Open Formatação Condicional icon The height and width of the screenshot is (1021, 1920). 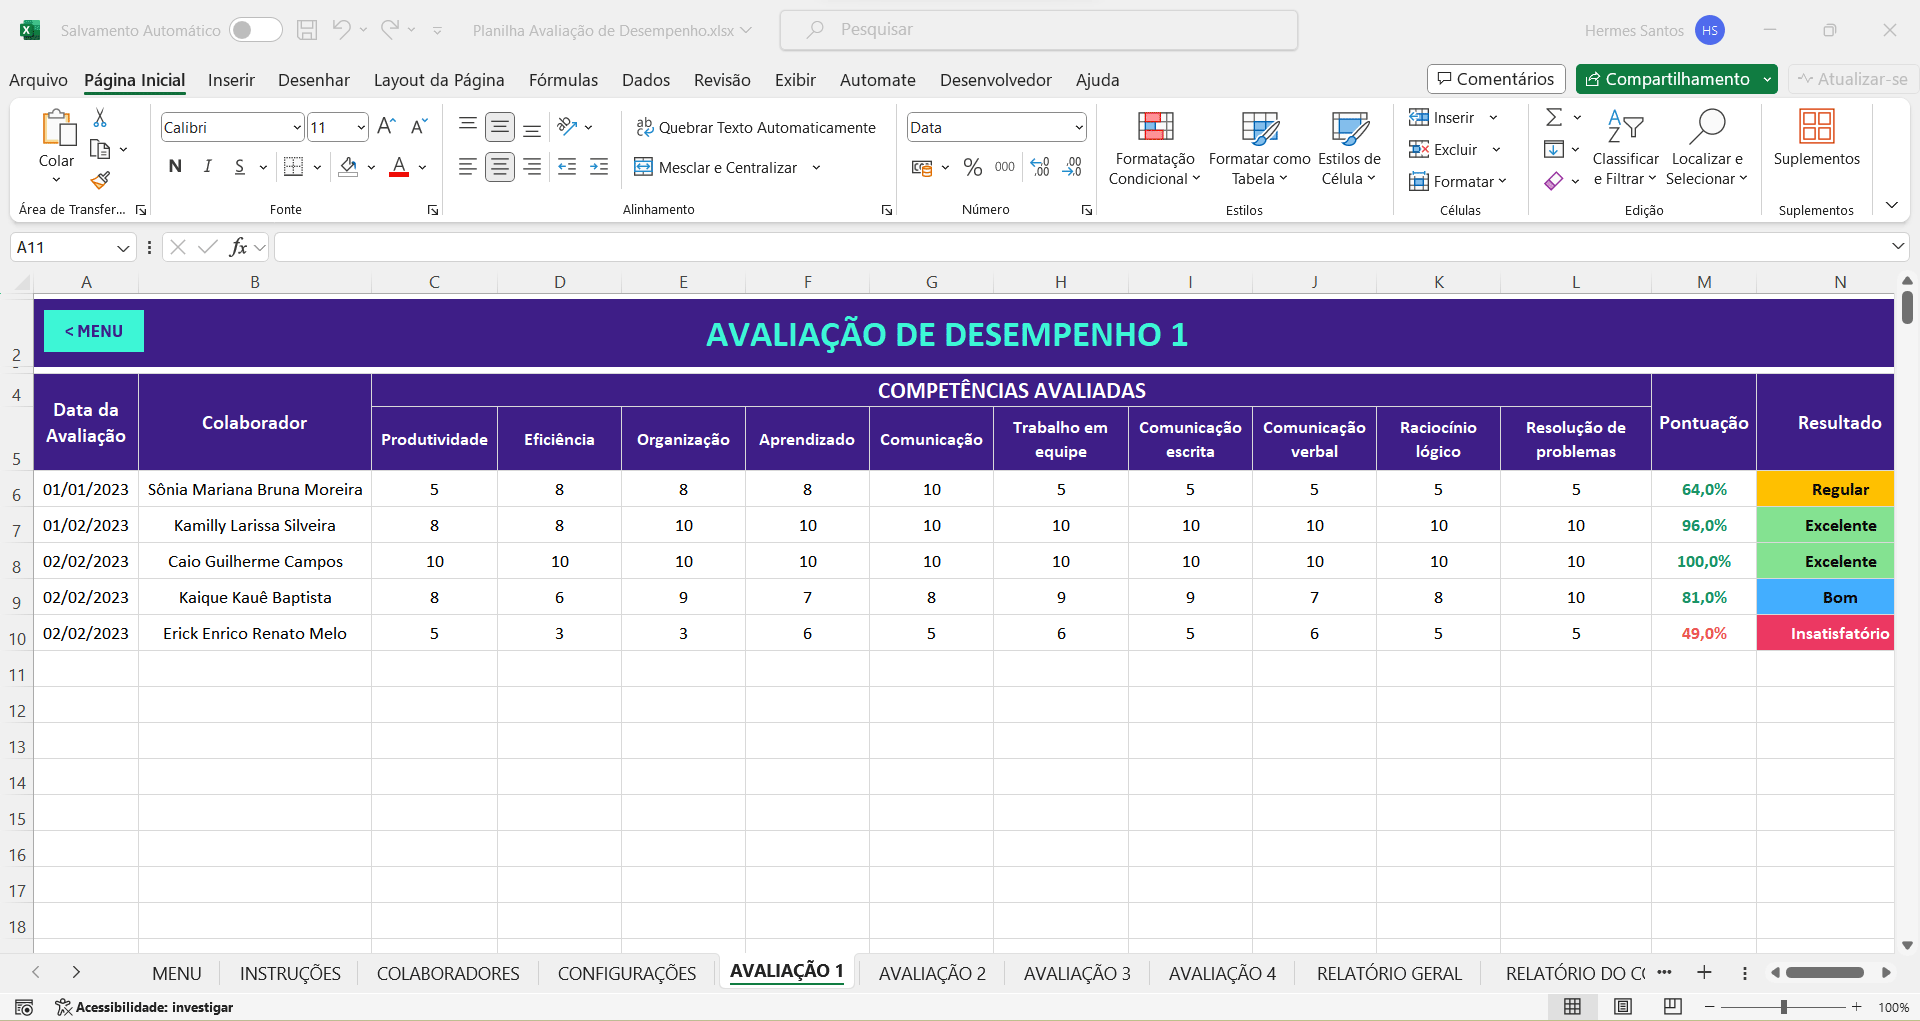pos(1155,127)
